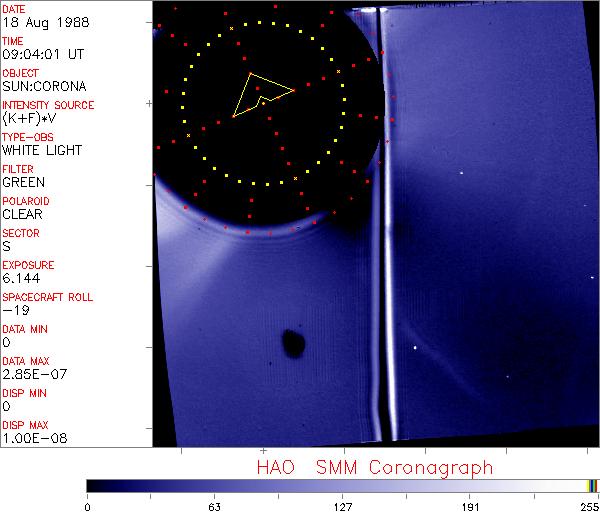Click the color bar tick label 63
This screenshot has height=512, width=600.
pos(214,506)
